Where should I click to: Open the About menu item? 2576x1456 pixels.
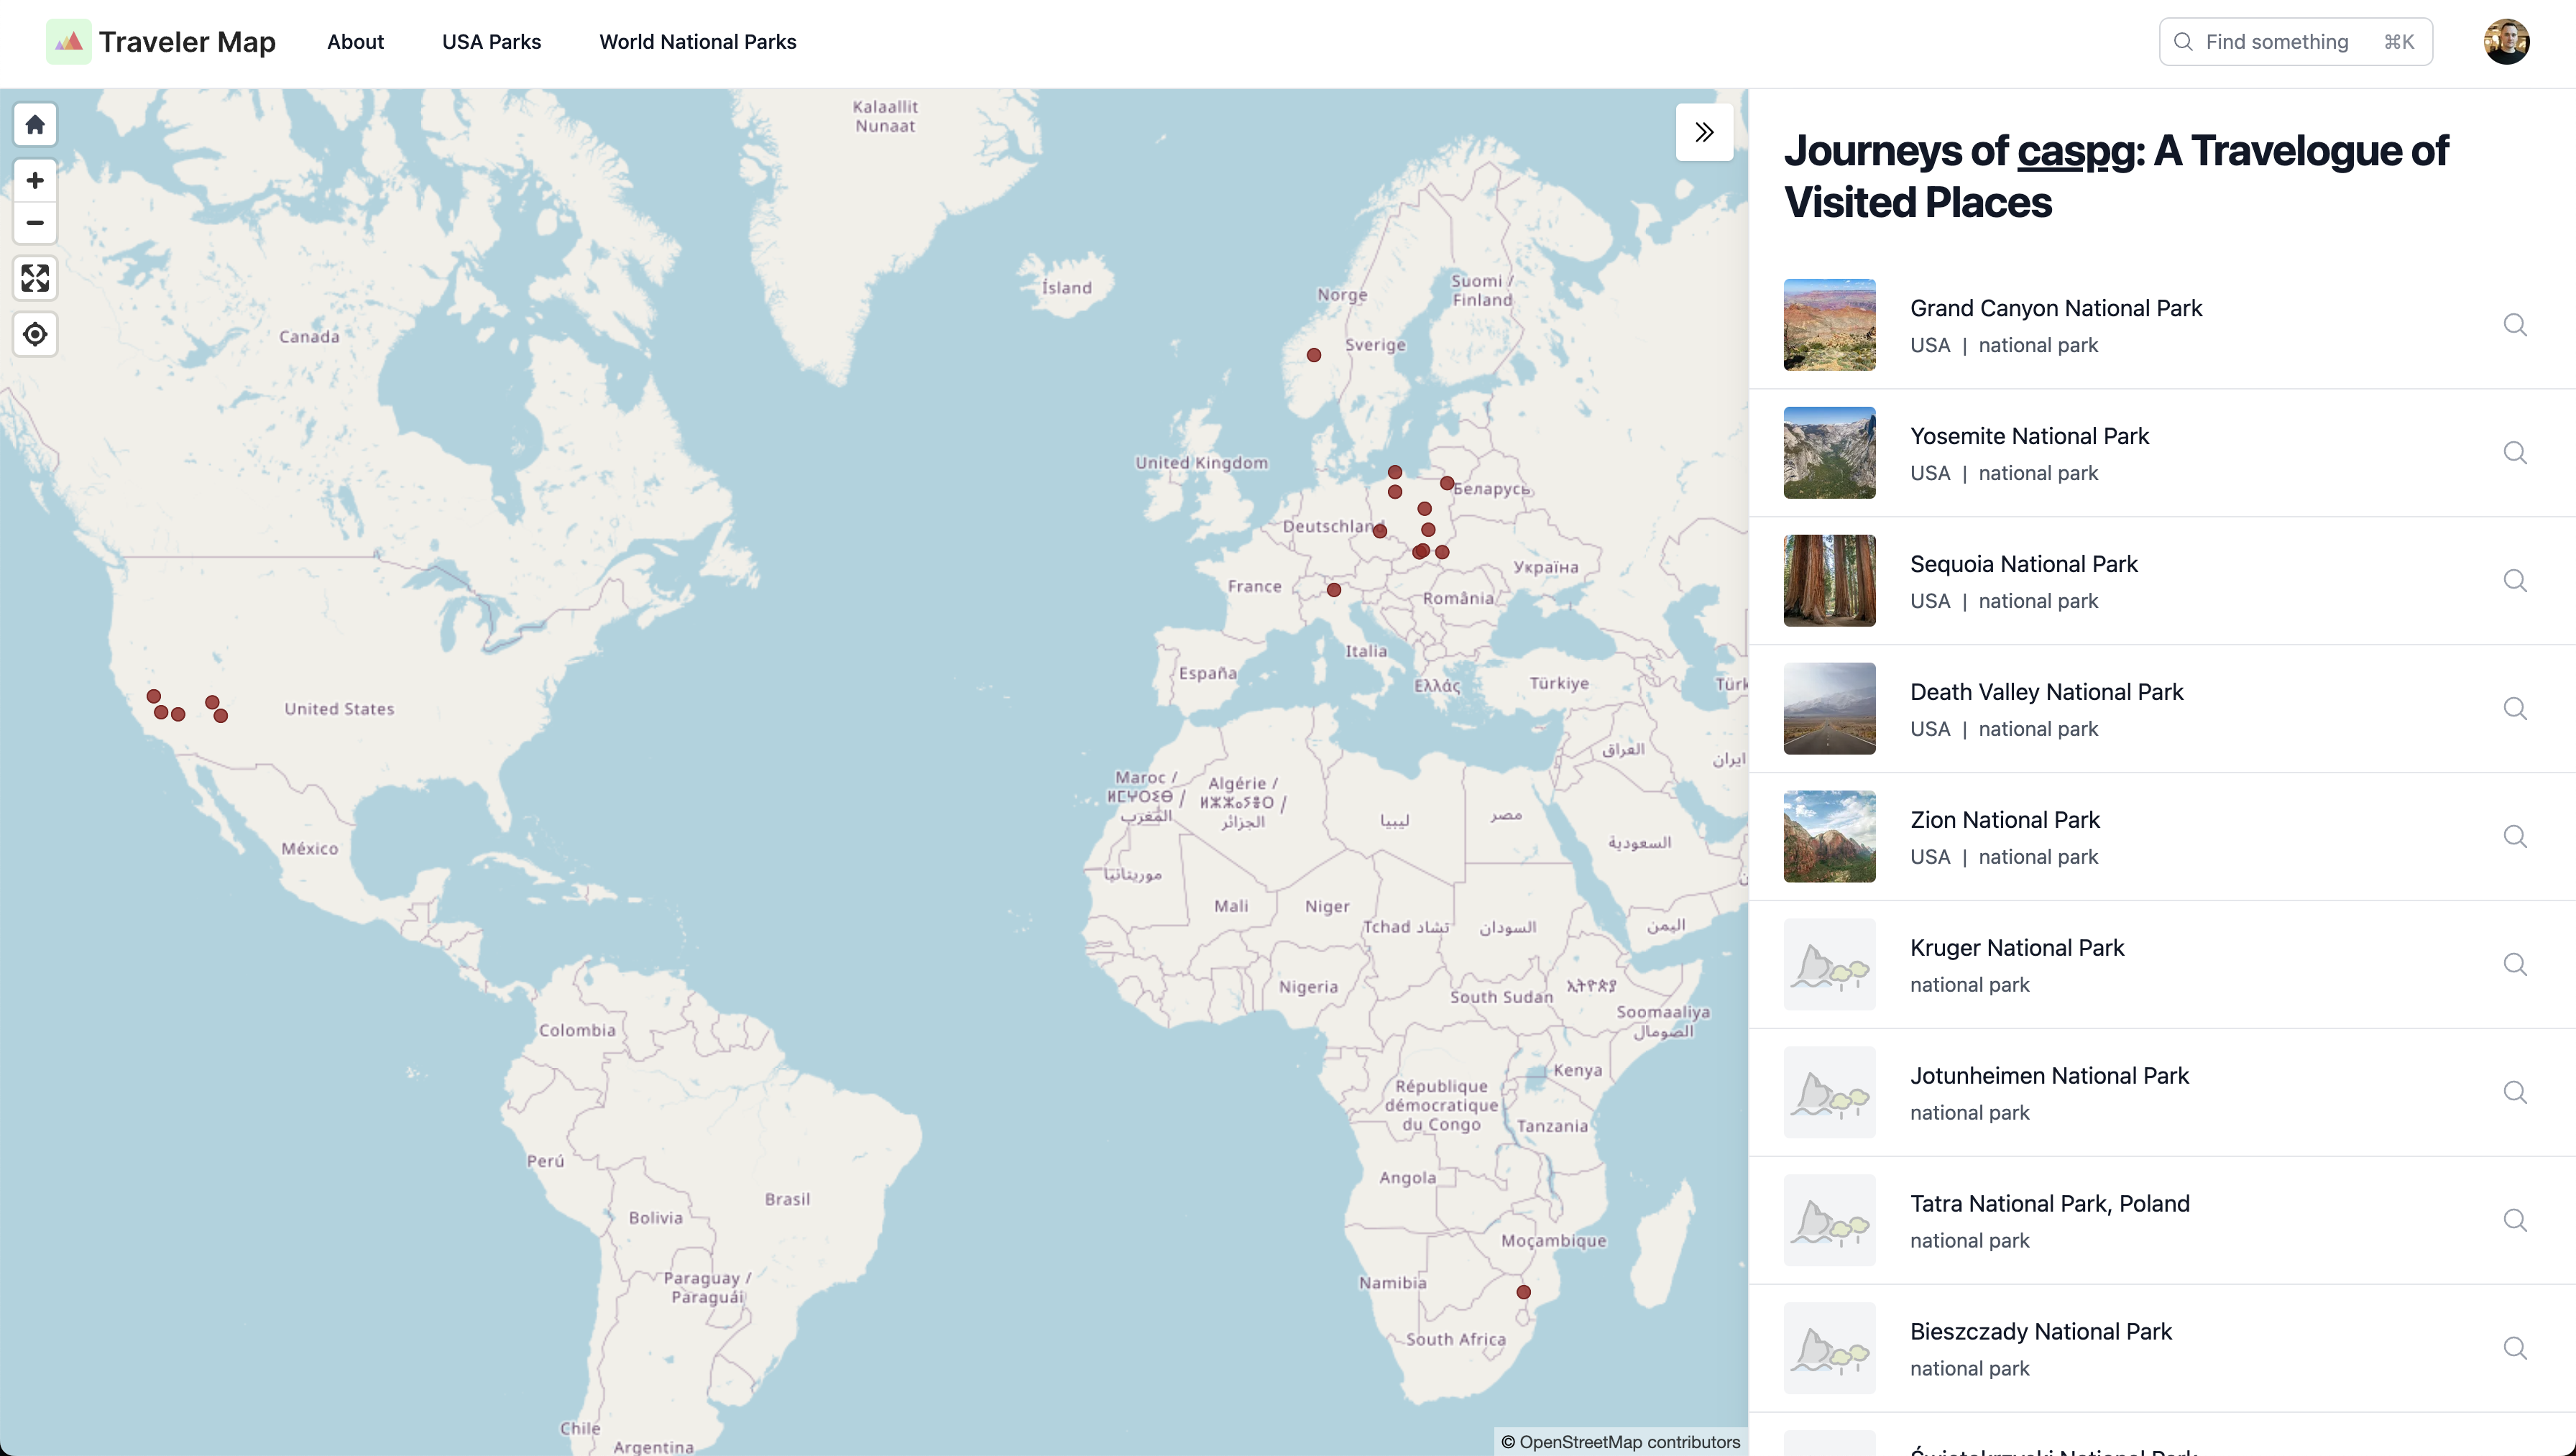coord(355,42)
